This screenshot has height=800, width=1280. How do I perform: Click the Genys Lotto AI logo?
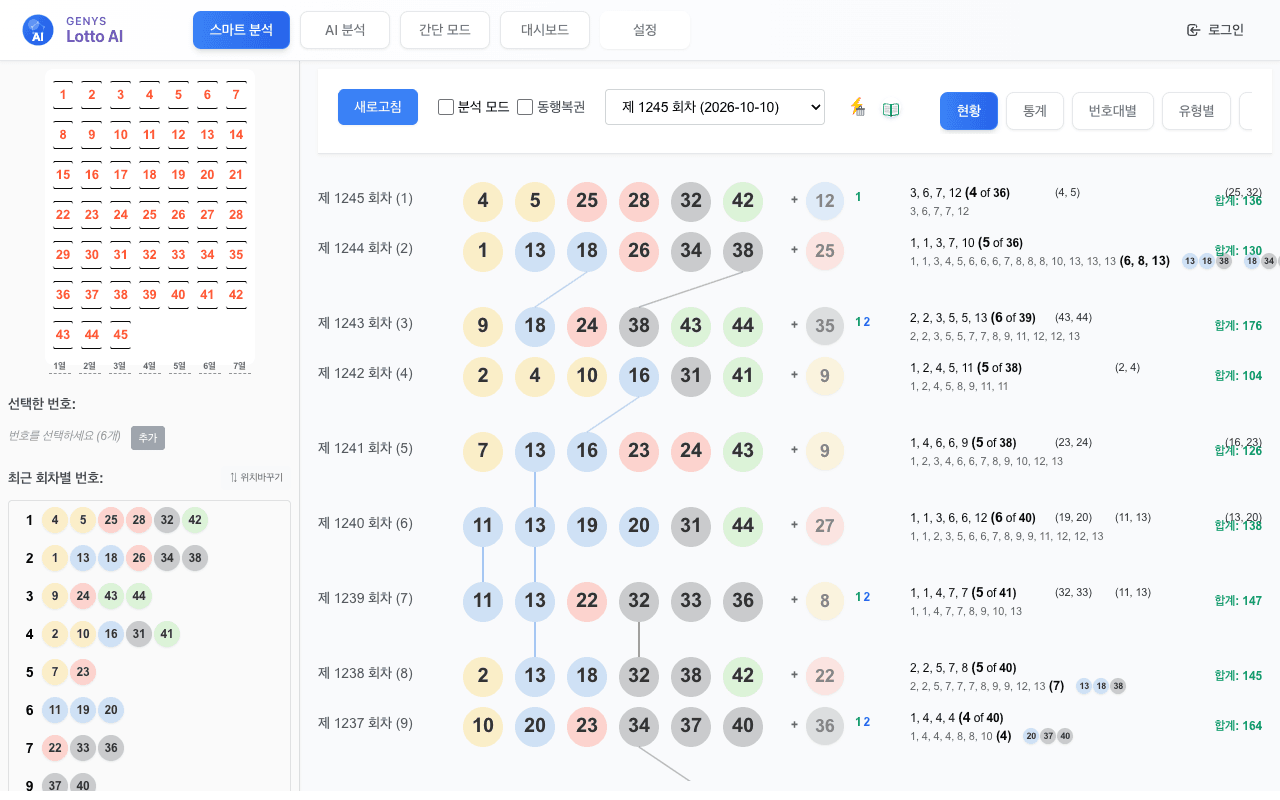coord(73,30)
